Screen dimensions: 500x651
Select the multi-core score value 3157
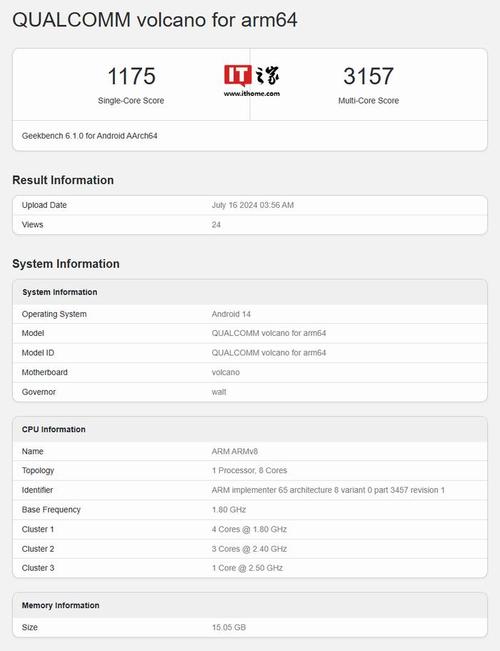tap(368, 76)
